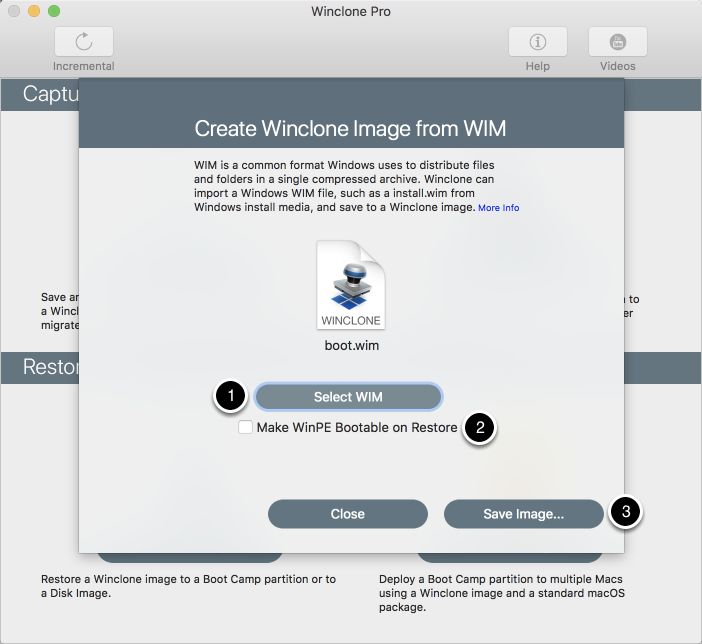The image size is (702, 644).
Task: Click the Save Image... button
Action: point(523,514)
